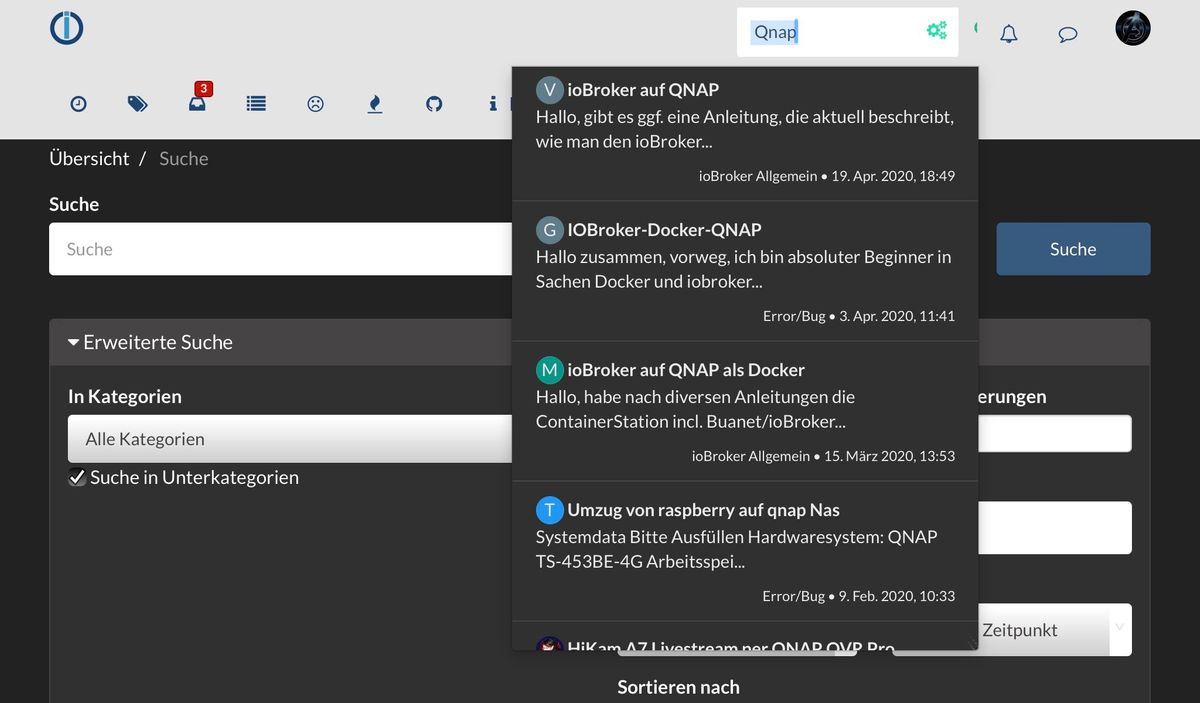Screen dimensions: 1200x703
Task: Open the categories list icon
Action: [256, 103]
